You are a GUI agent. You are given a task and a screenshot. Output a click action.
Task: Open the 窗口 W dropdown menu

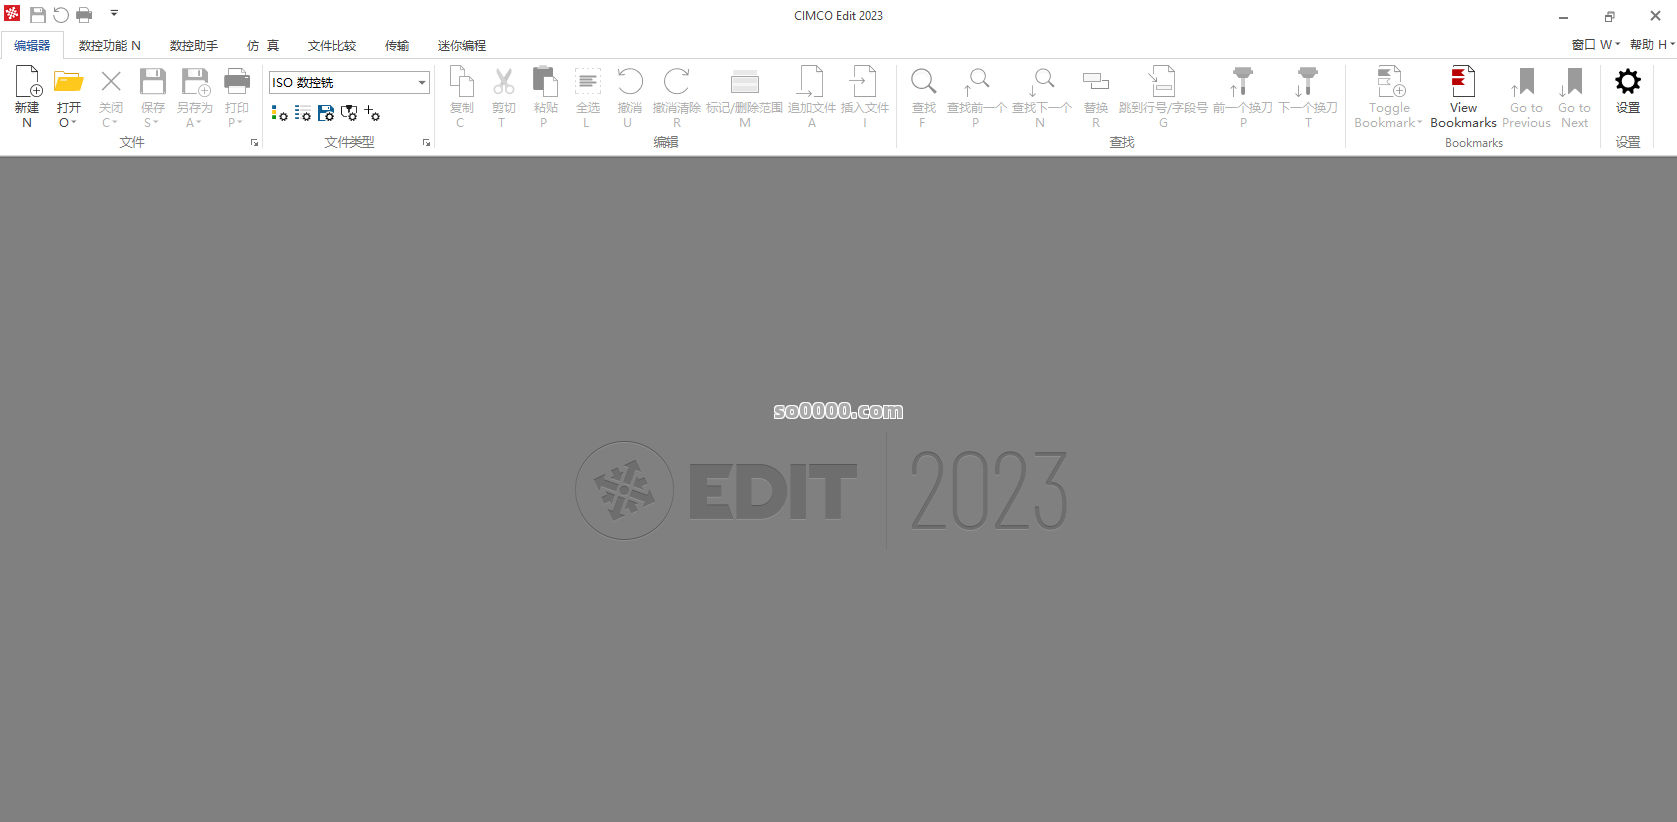click(1595, 45)
